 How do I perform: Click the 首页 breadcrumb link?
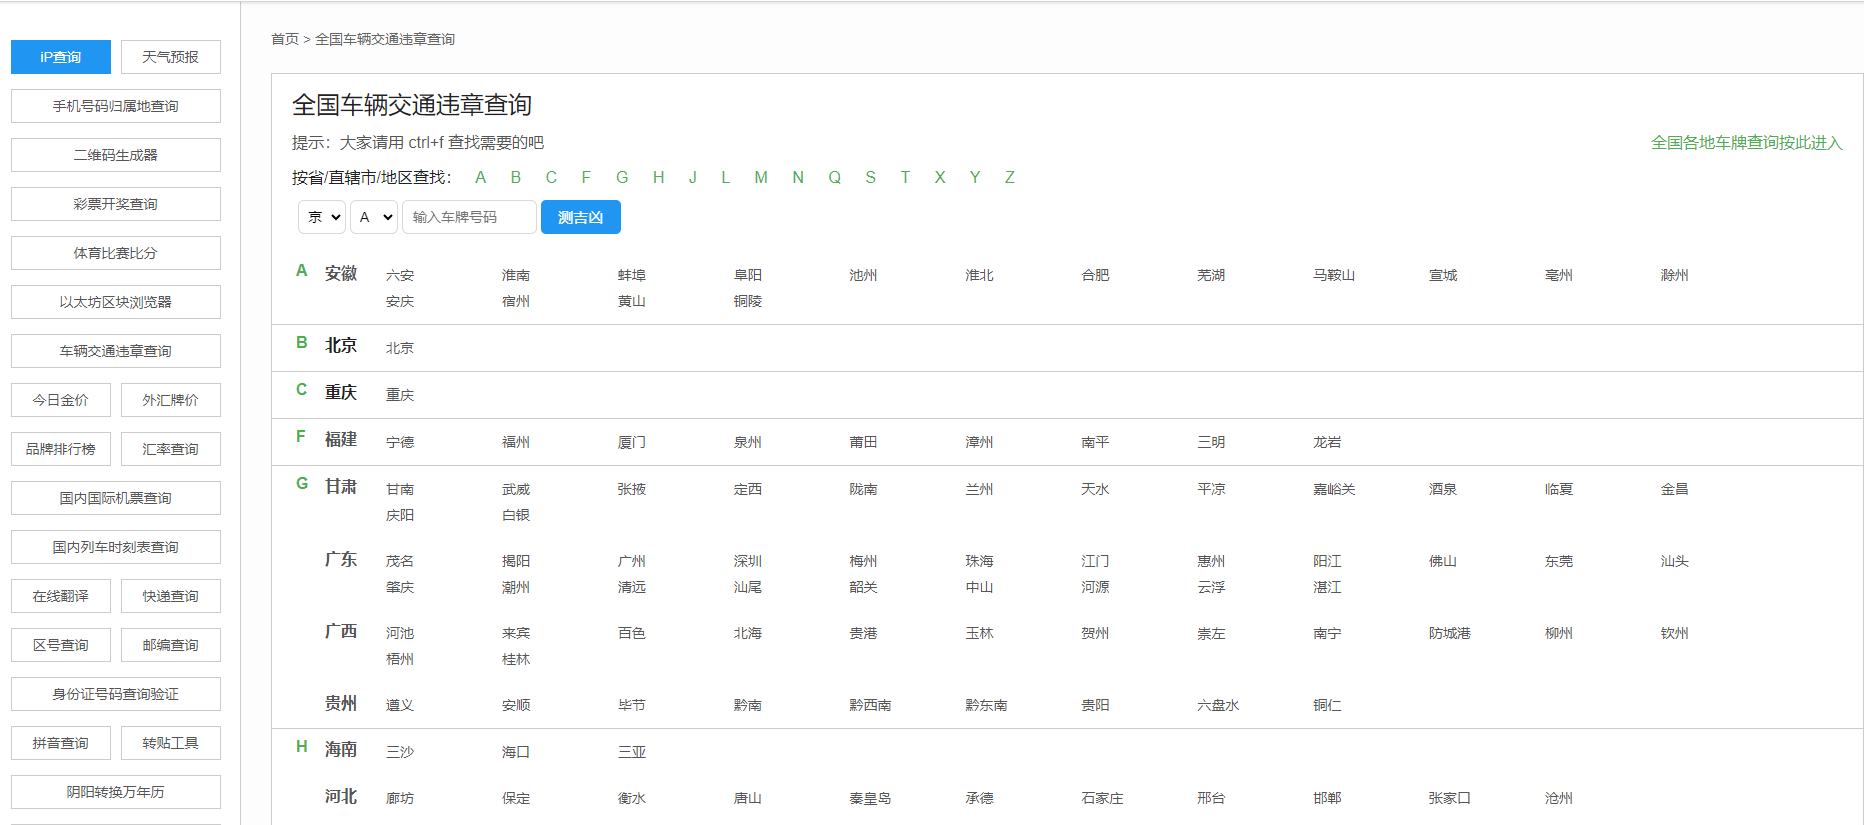click(284, 39)
